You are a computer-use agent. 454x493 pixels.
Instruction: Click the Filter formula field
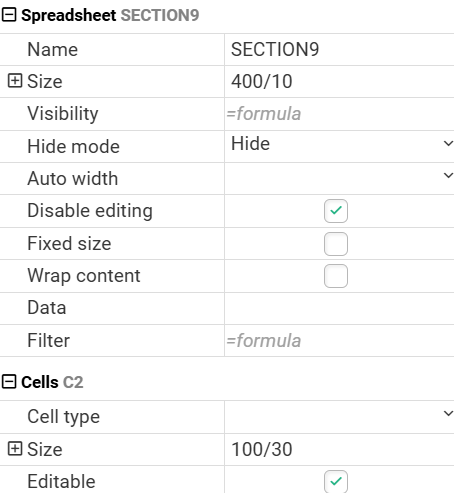[x=339, y=340]
